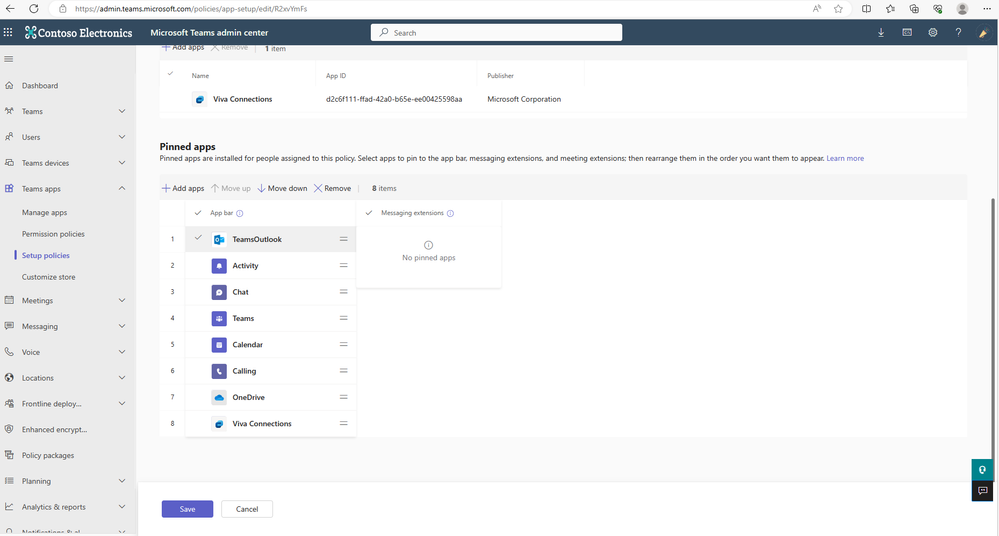Expand the Messaging navigation section
Image resolution: width=999 pixels, height=536 pixels.
pyautogui.click(x=122, y=326)
